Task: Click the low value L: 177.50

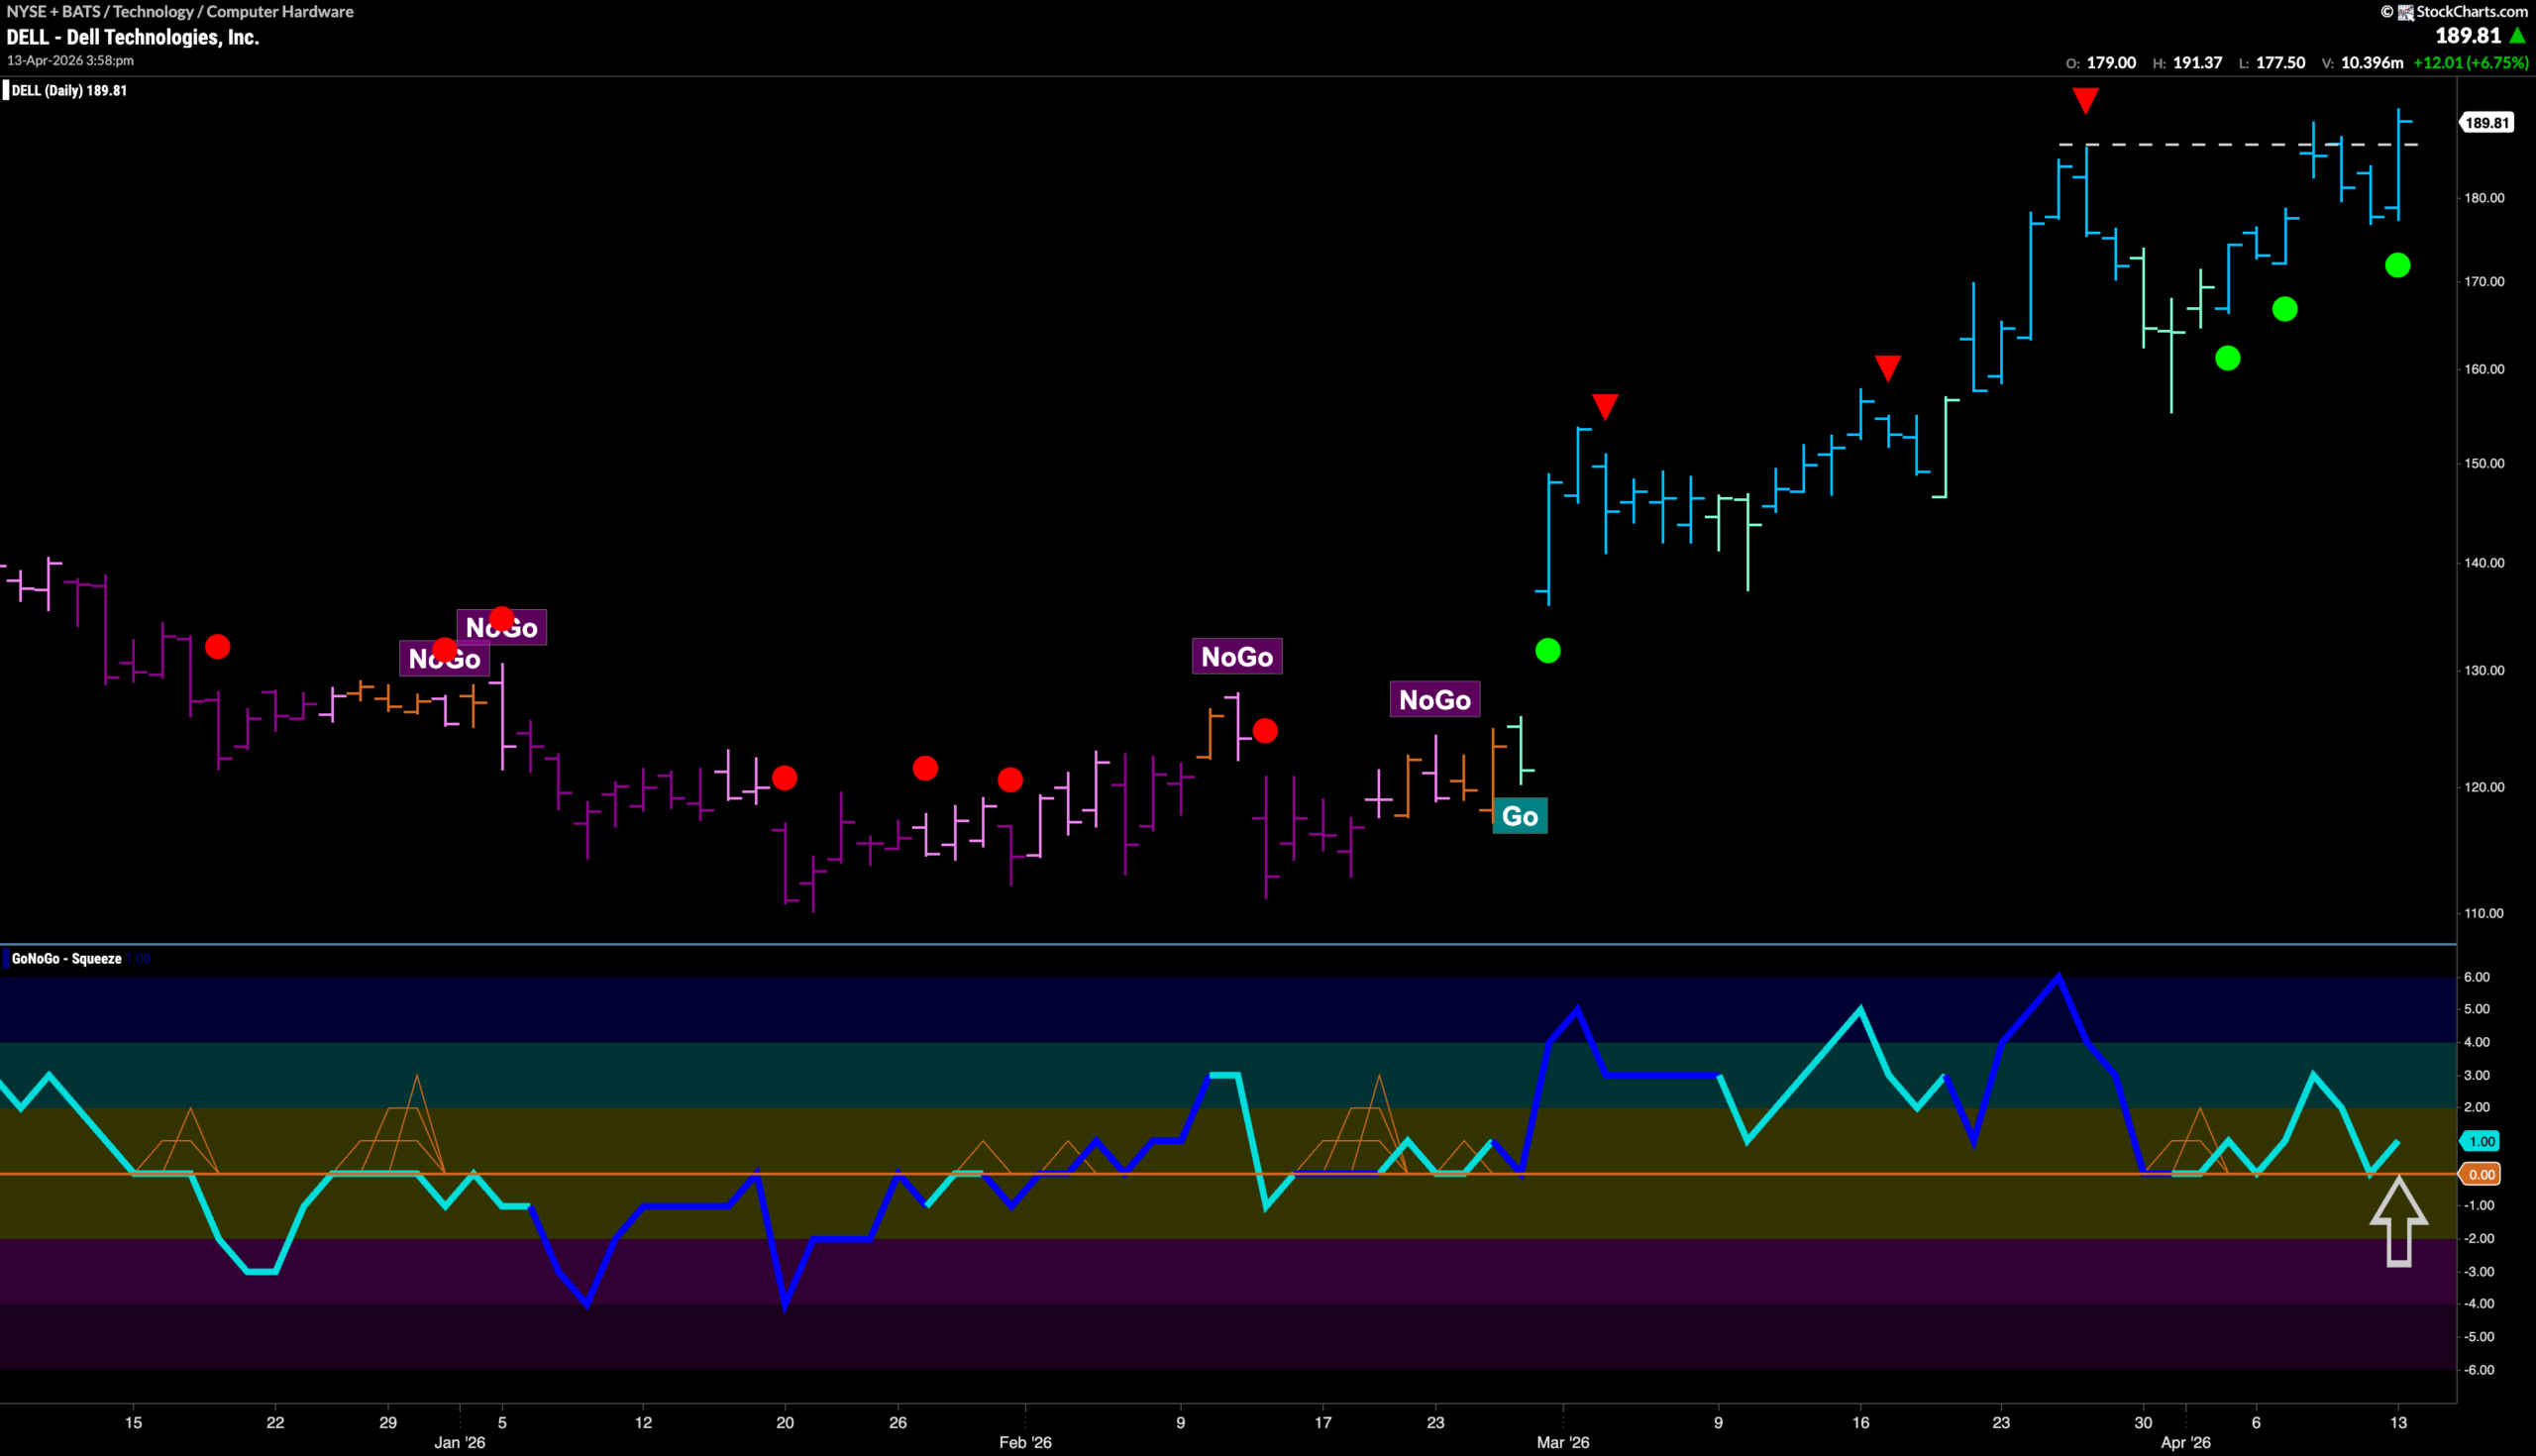Action: [2272, 63]
